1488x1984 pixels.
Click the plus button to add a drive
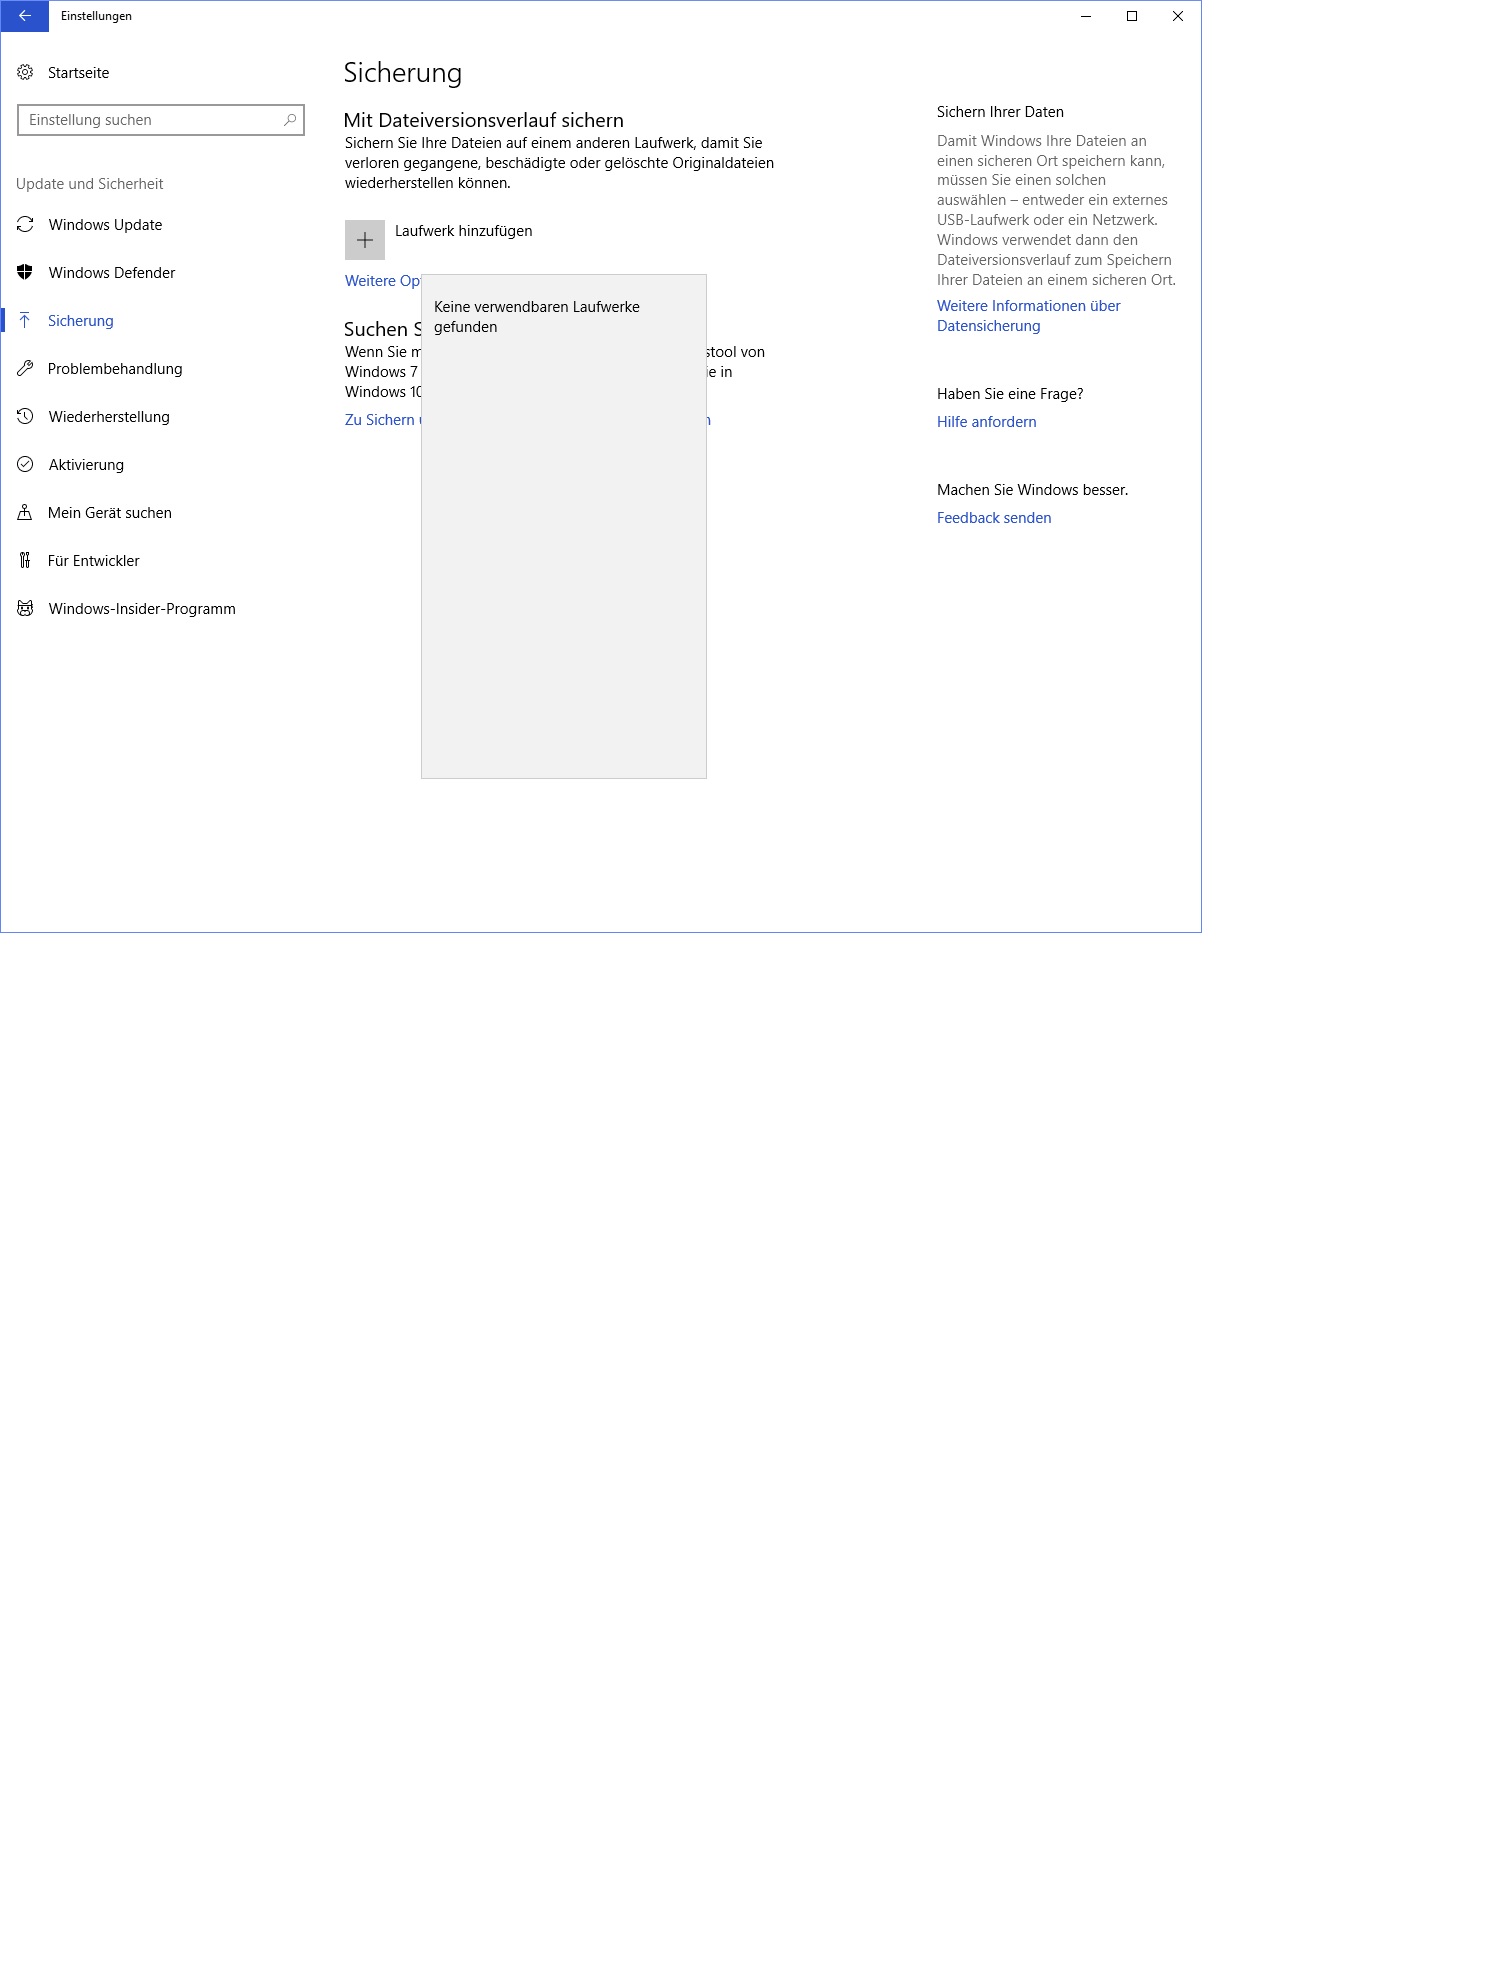click(x=365, y=240)
